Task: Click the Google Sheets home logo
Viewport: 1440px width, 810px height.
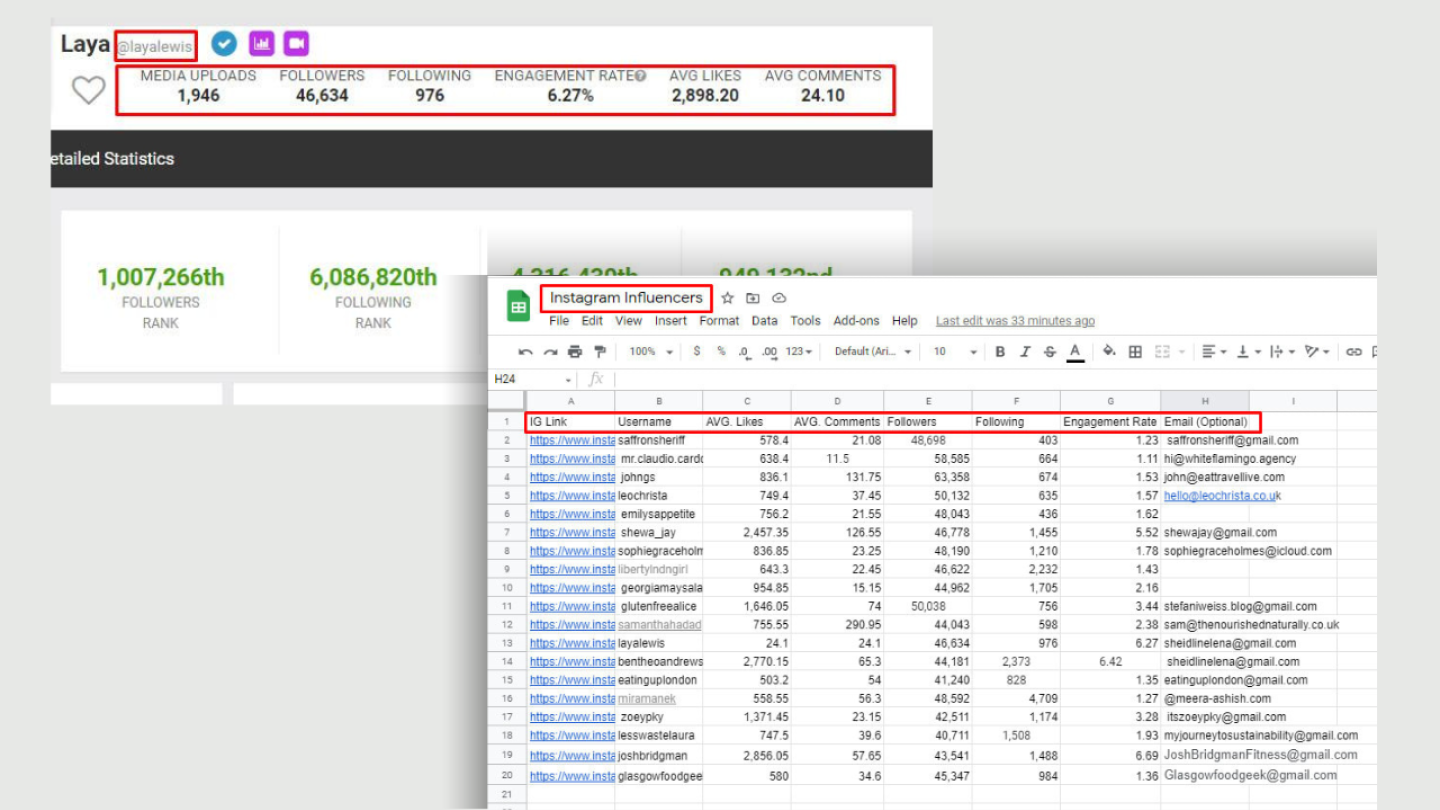Action: click(x=518, y=307)
